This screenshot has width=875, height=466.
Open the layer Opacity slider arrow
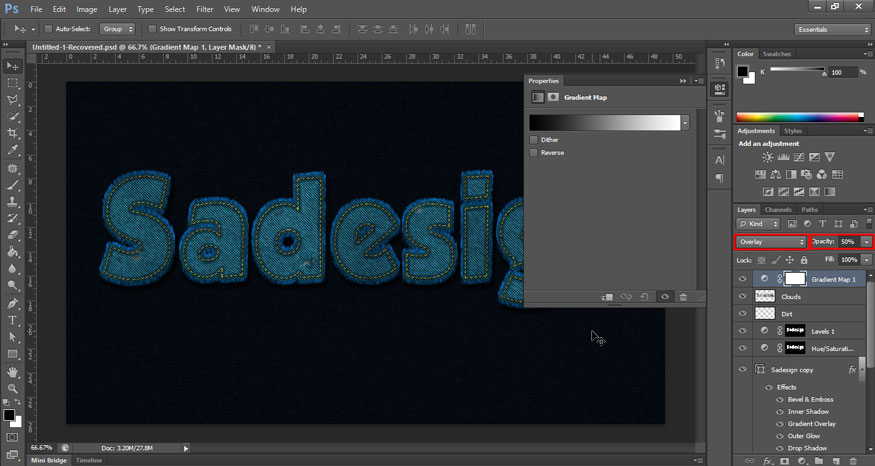(x=866, y=242)
